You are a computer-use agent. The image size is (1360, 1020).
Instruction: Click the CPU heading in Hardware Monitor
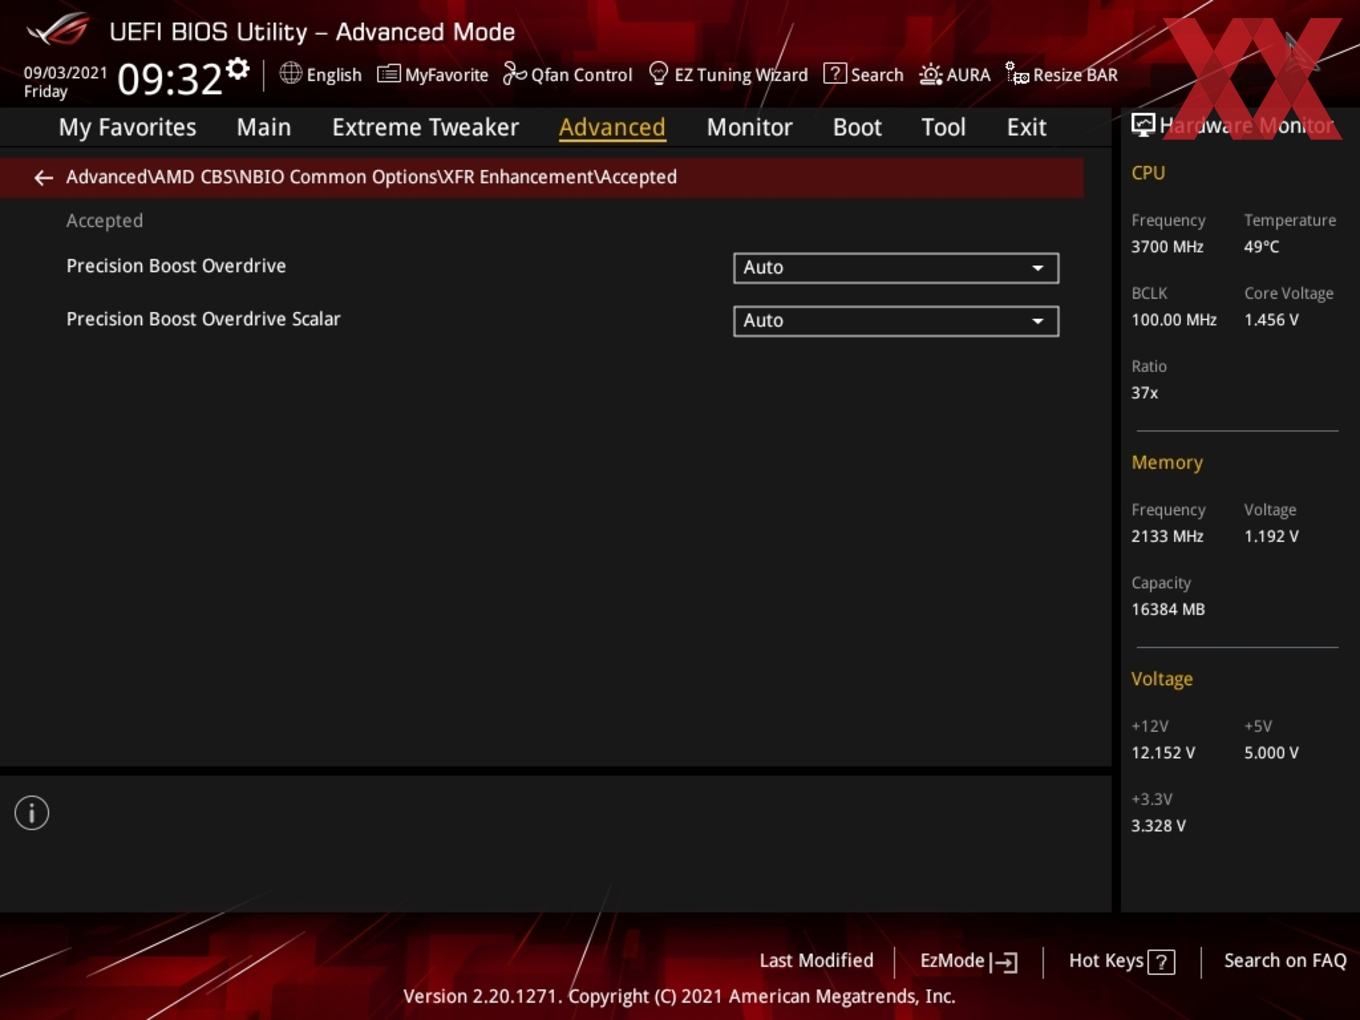(1148, 173)
